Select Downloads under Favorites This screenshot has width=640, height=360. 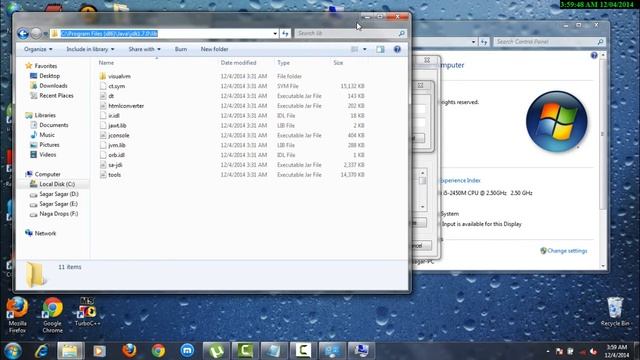(x=53, y=86)
